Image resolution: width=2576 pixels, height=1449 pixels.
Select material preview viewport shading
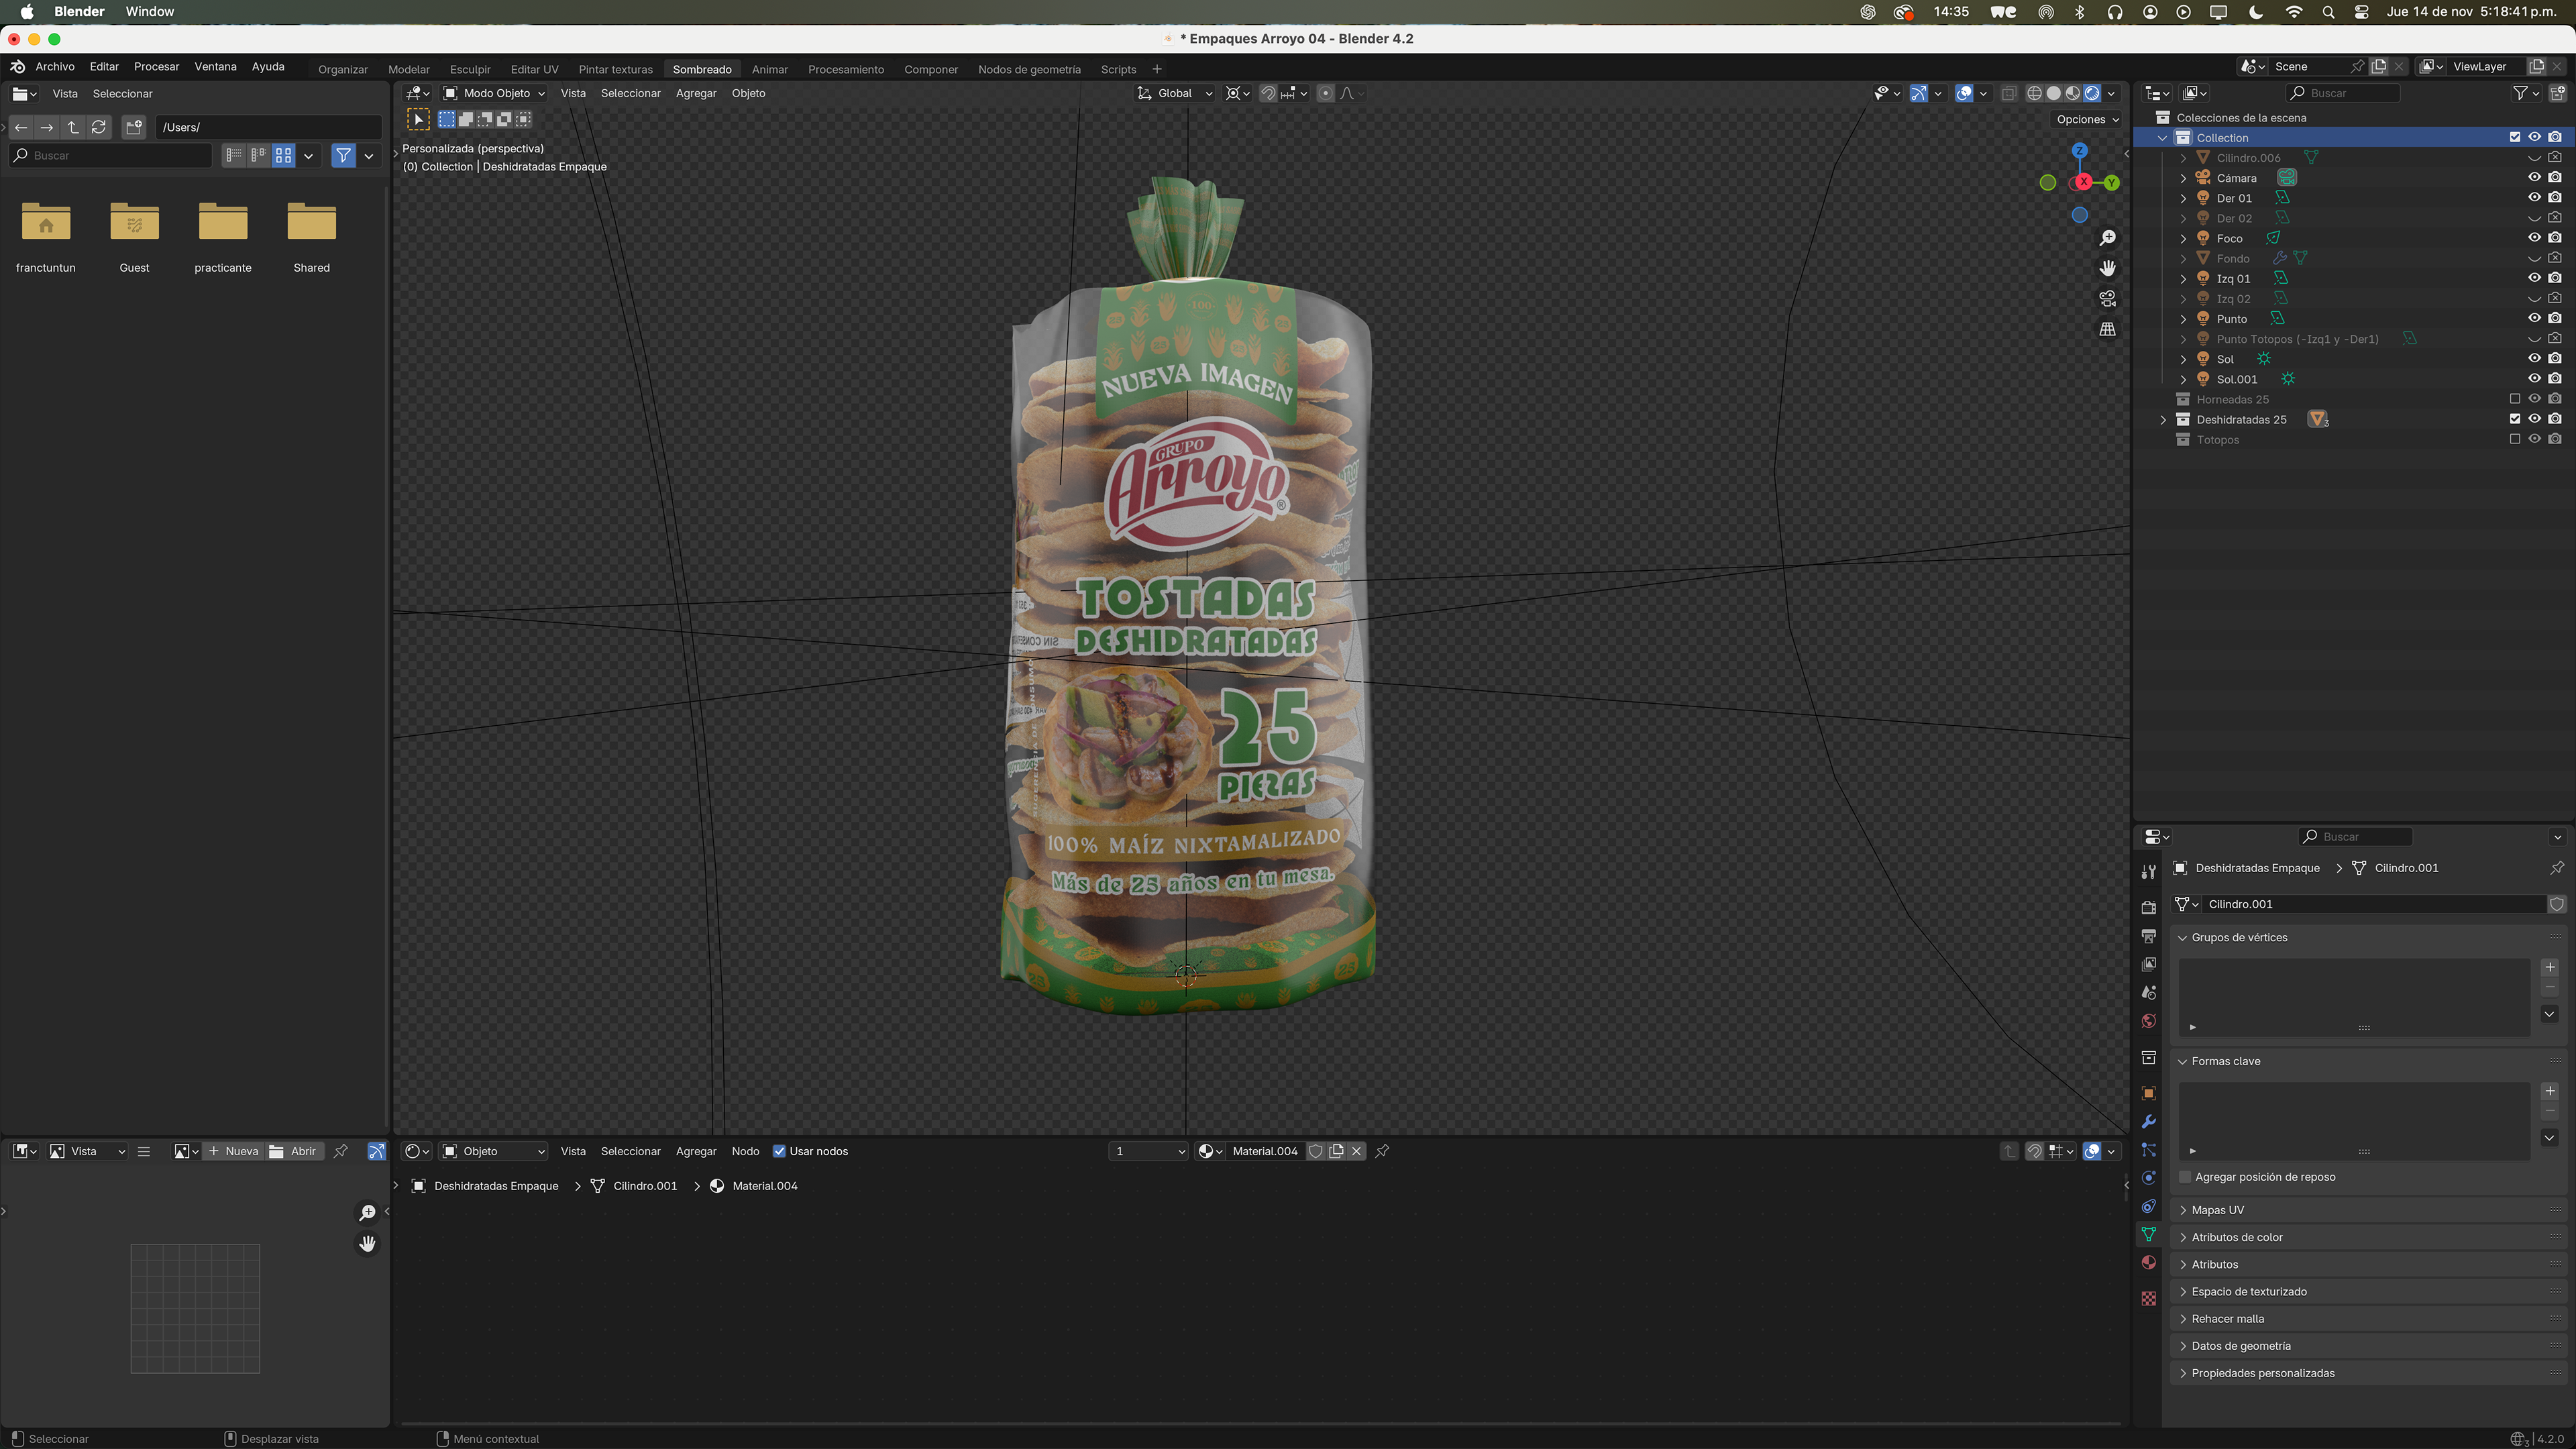pos(2072,93)
